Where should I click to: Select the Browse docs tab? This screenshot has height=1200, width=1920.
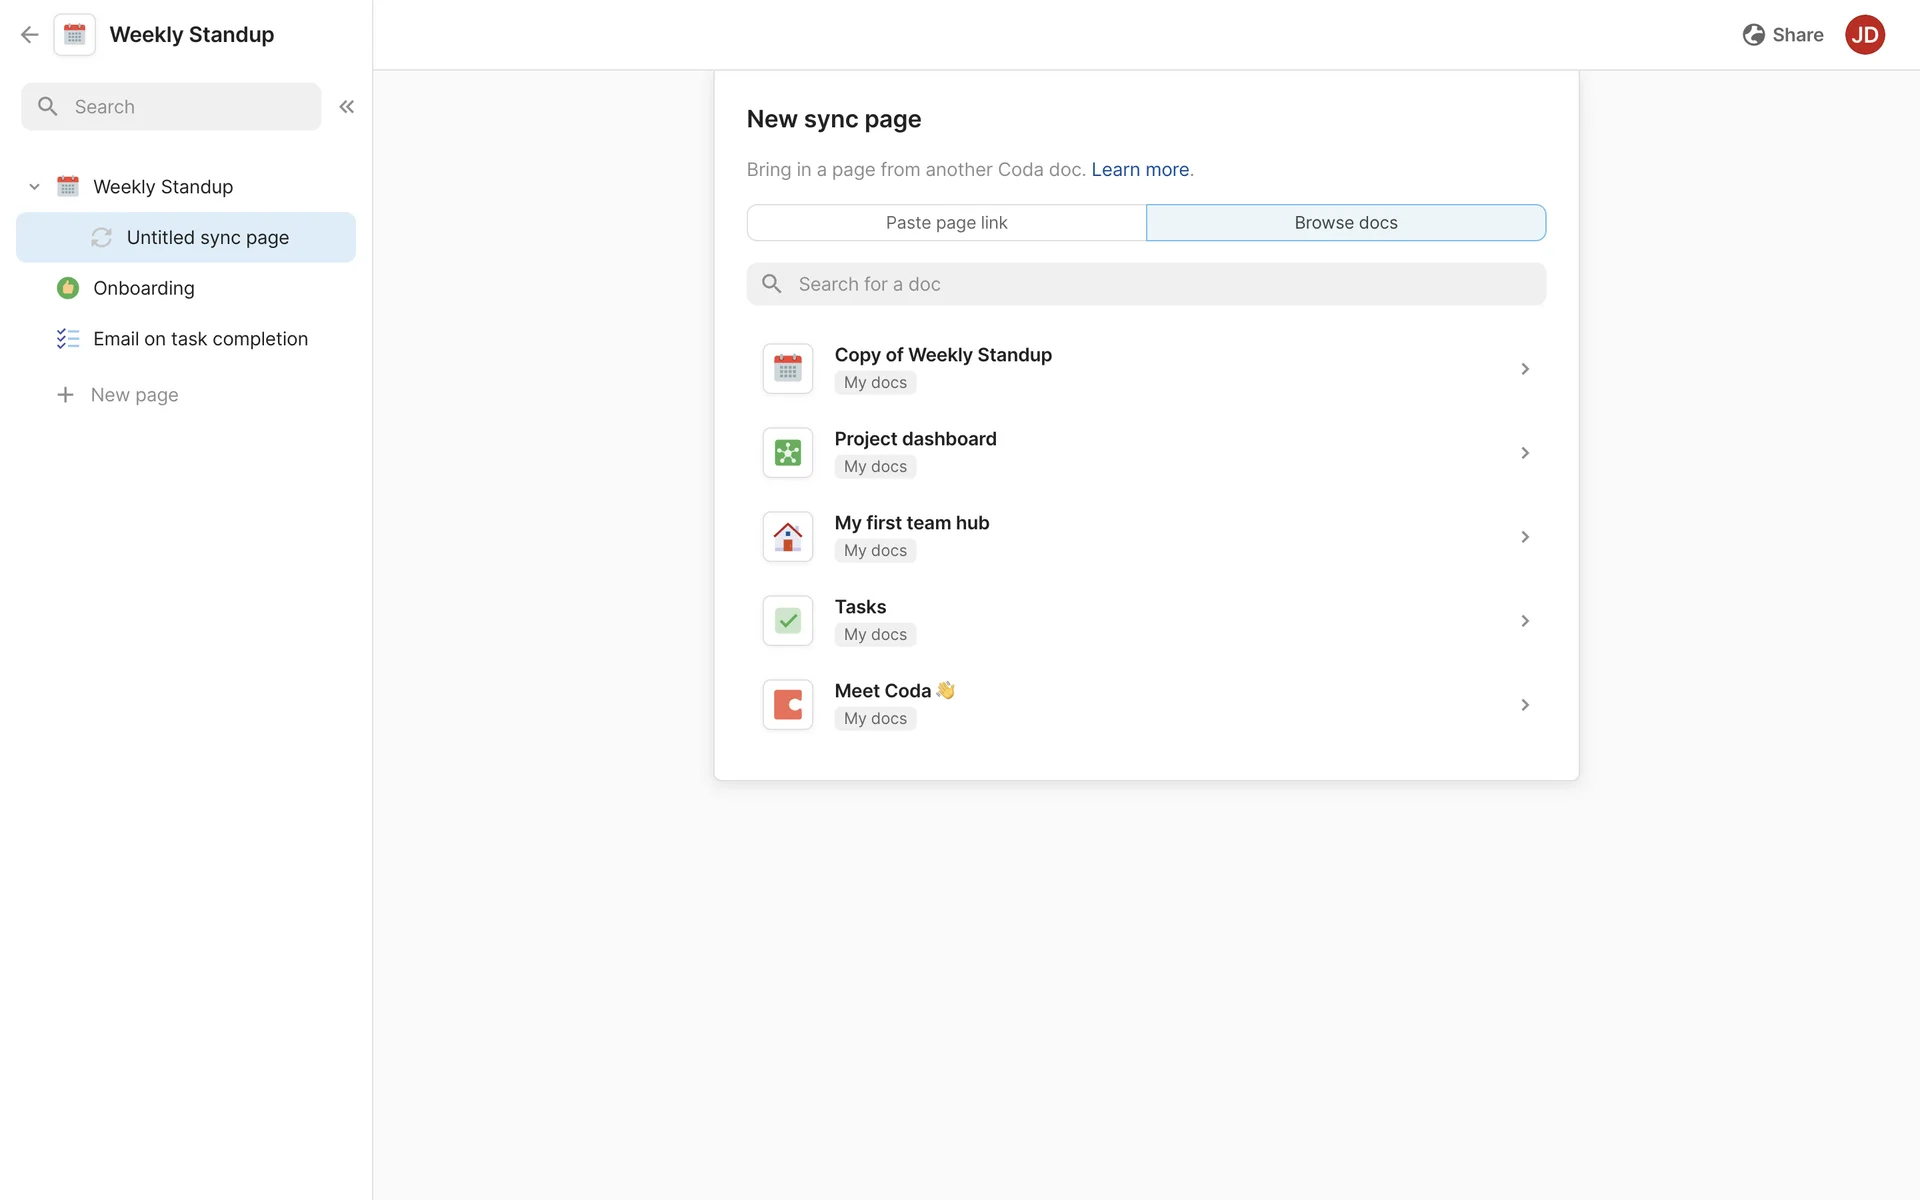tap(1346, 223)
